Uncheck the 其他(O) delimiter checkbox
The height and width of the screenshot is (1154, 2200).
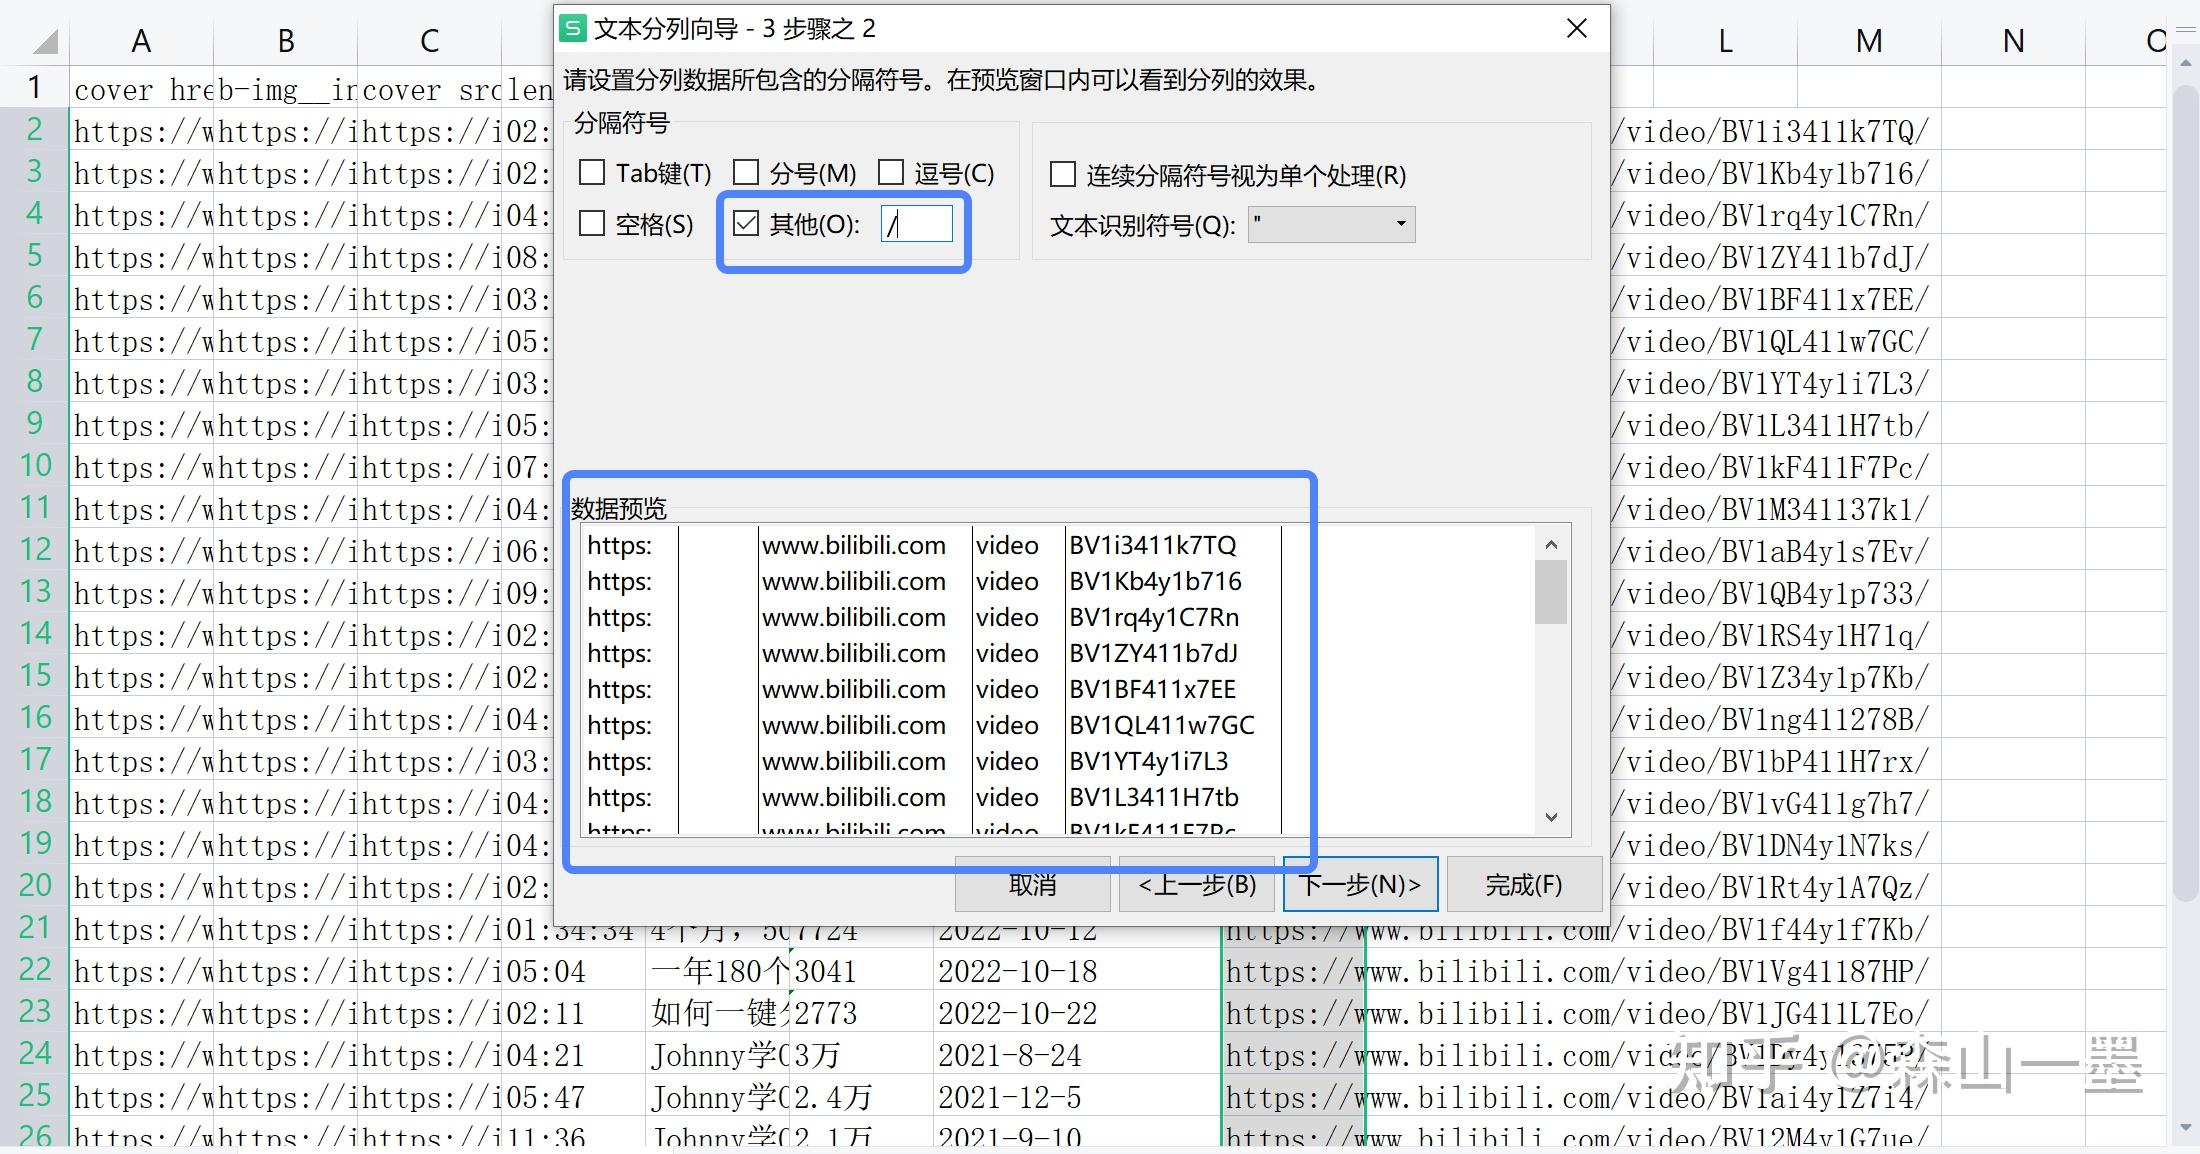[746, 223]
